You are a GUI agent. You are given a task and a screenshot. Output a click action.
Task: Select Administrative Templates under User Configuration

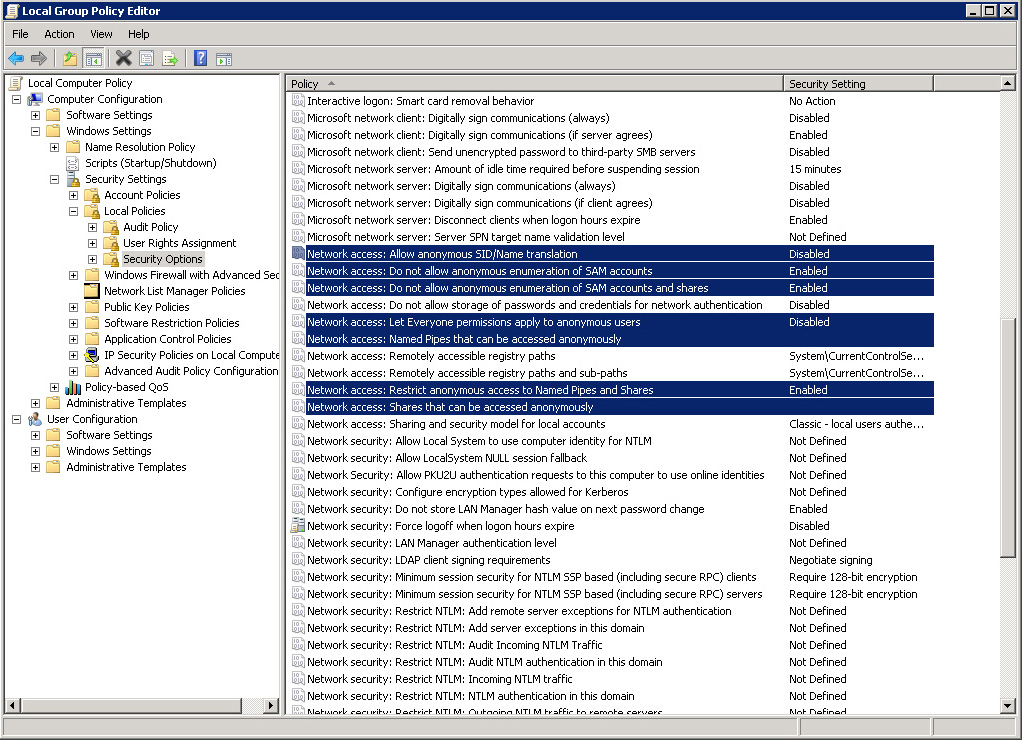(x=126, y=467)
